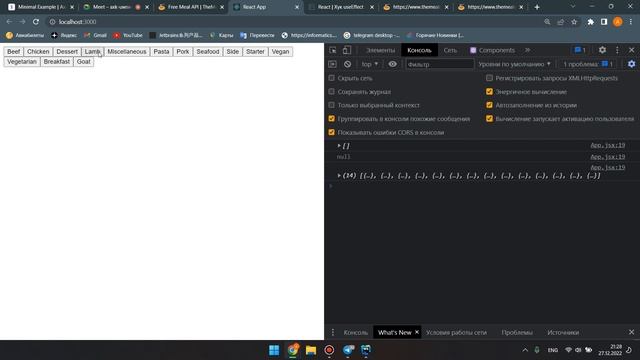Click the issues counter badge in DevTools header
The height and width of the screenshot is (360, 640).
coord(580,50)
